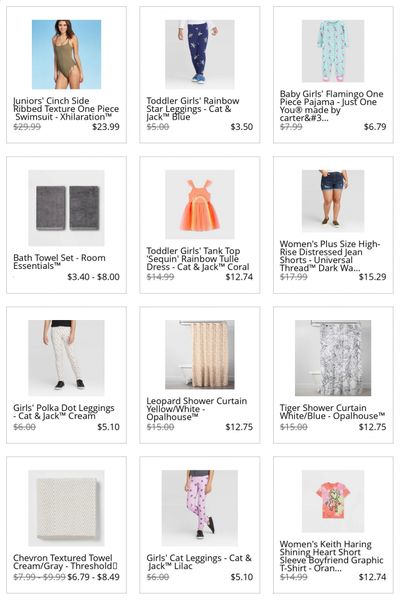Image resolution: width=400 pixels, height=600 pixels.
Task: Click the Toddler Girls' Rainbow Star Leggings title
Action: click(x=193, y=109)
